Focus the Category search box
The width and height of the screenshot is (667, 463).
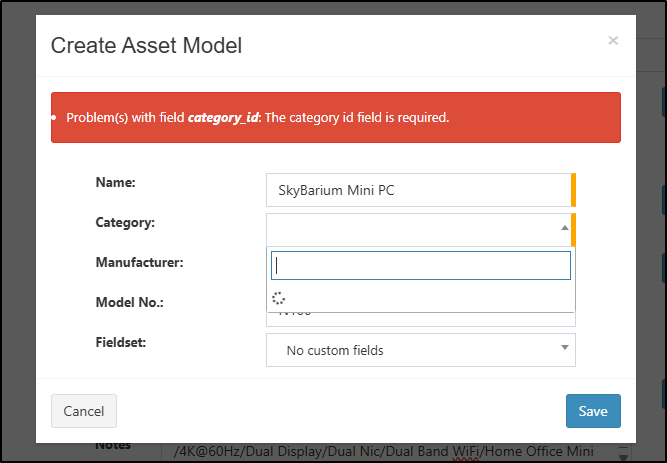tap(421, 265)
